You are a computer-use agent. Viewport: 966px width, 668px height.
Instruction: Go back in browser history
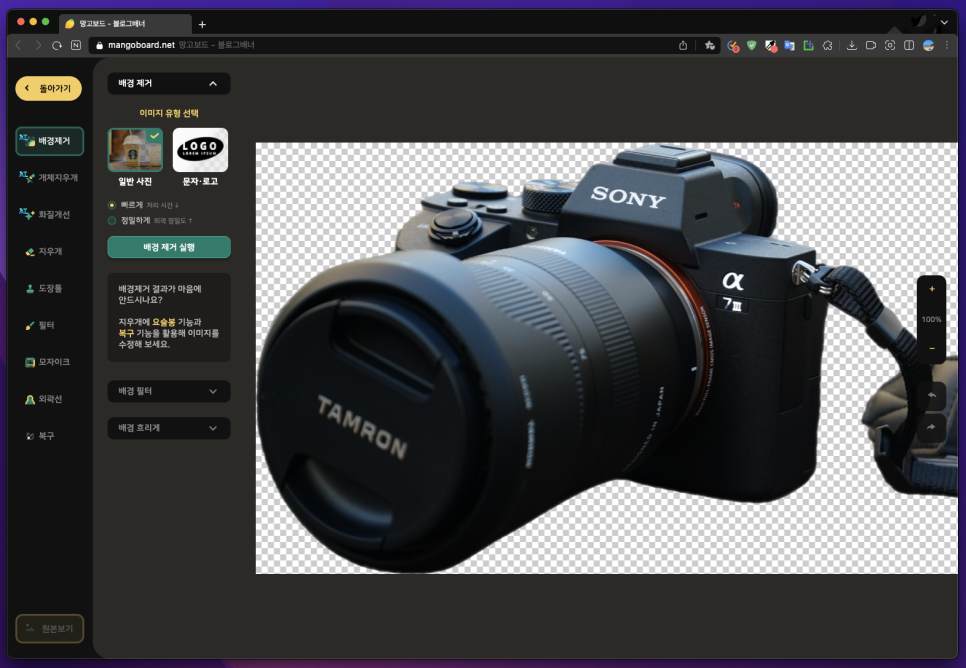[x=18, y=45]
